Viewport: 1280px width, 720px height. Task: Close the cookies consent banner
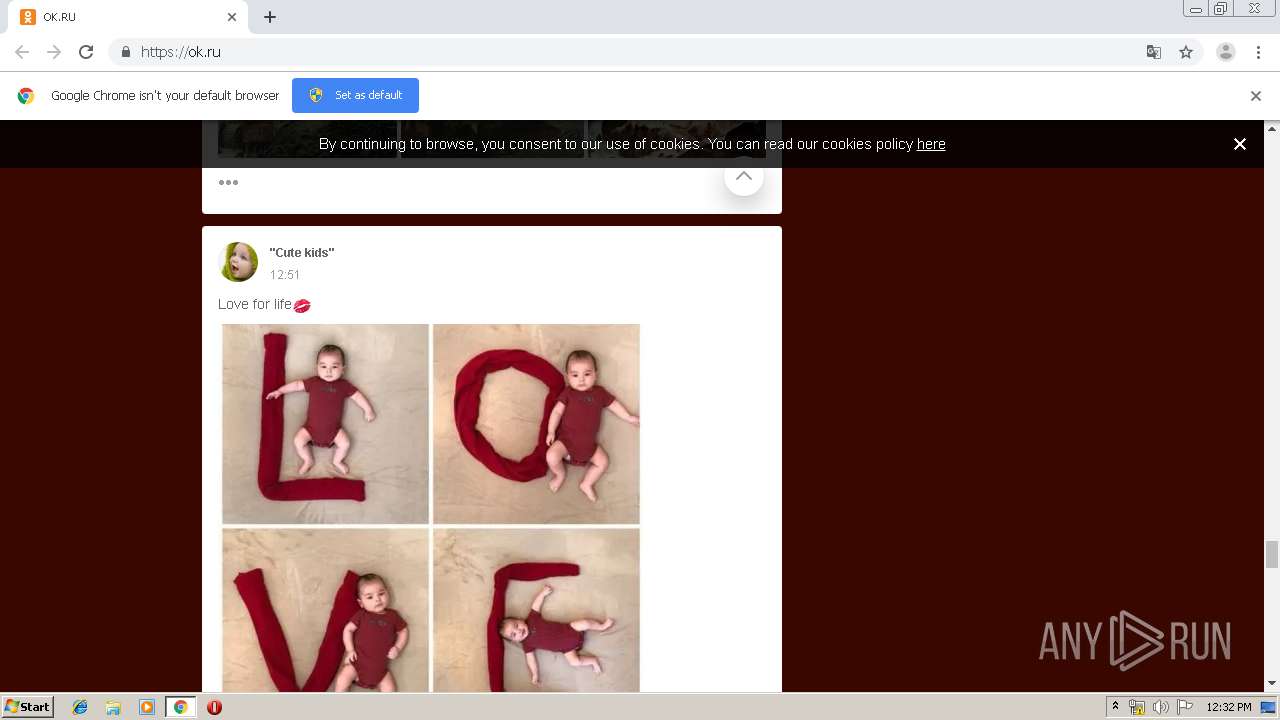pyautogui.click(x=1240, y=144)
